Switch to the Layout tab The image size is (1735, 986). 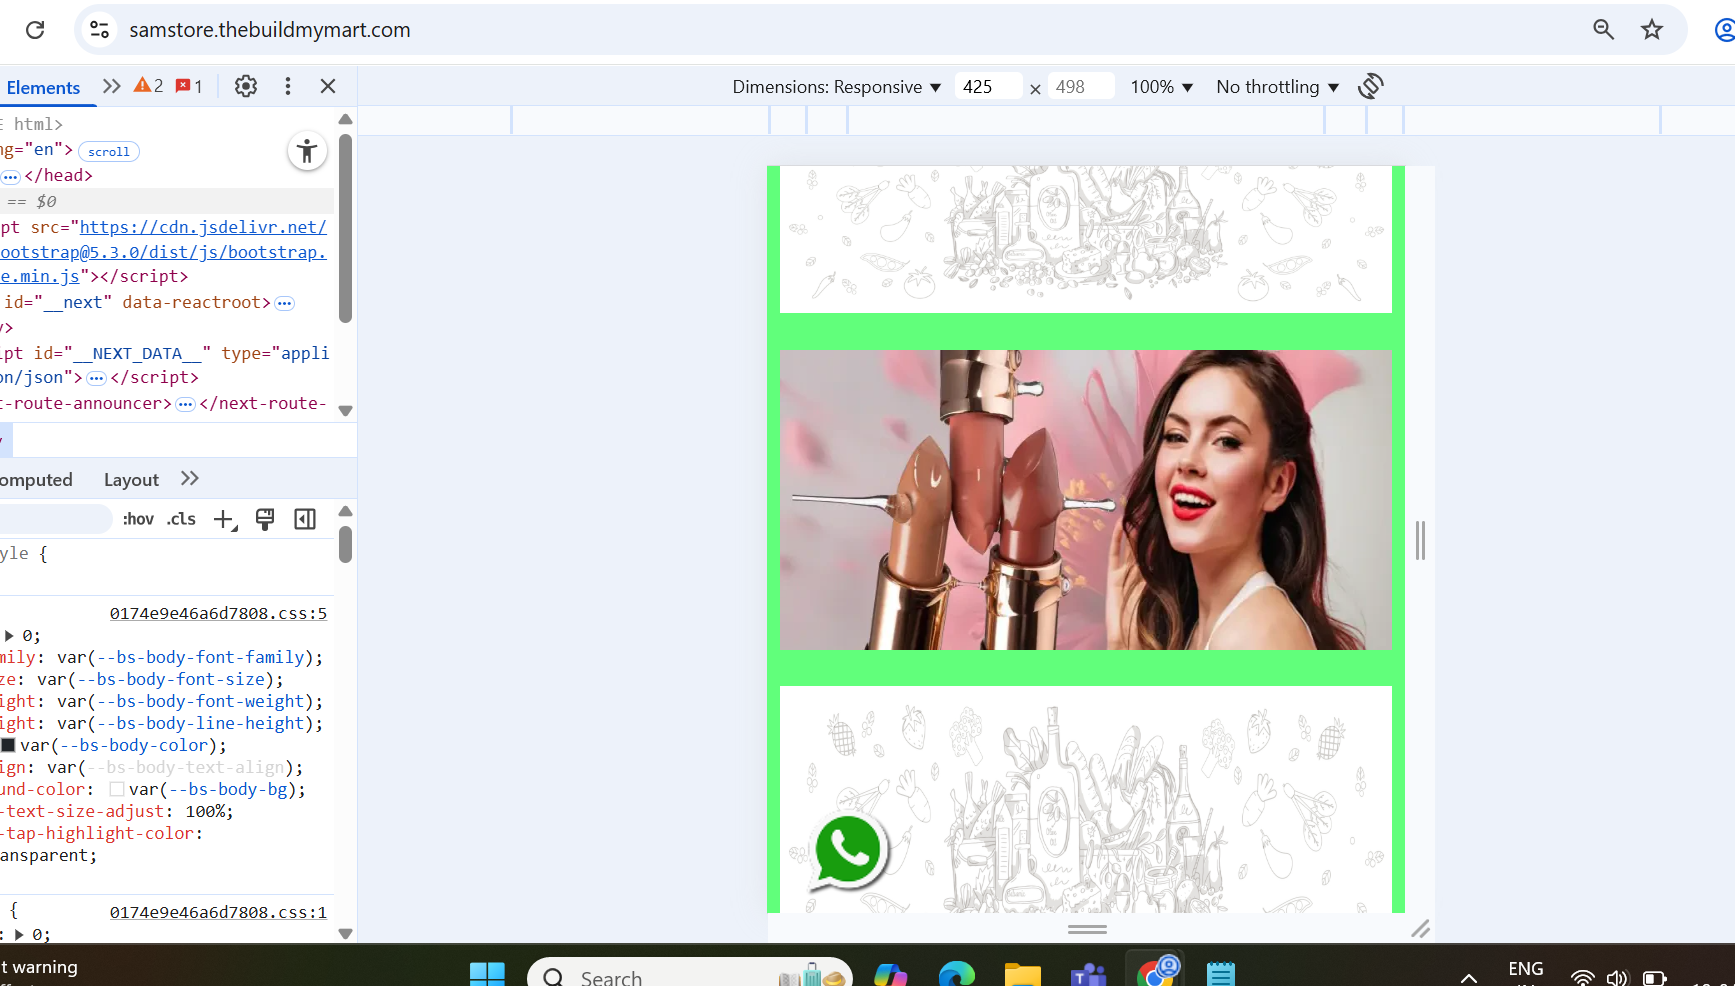[131, 480]
